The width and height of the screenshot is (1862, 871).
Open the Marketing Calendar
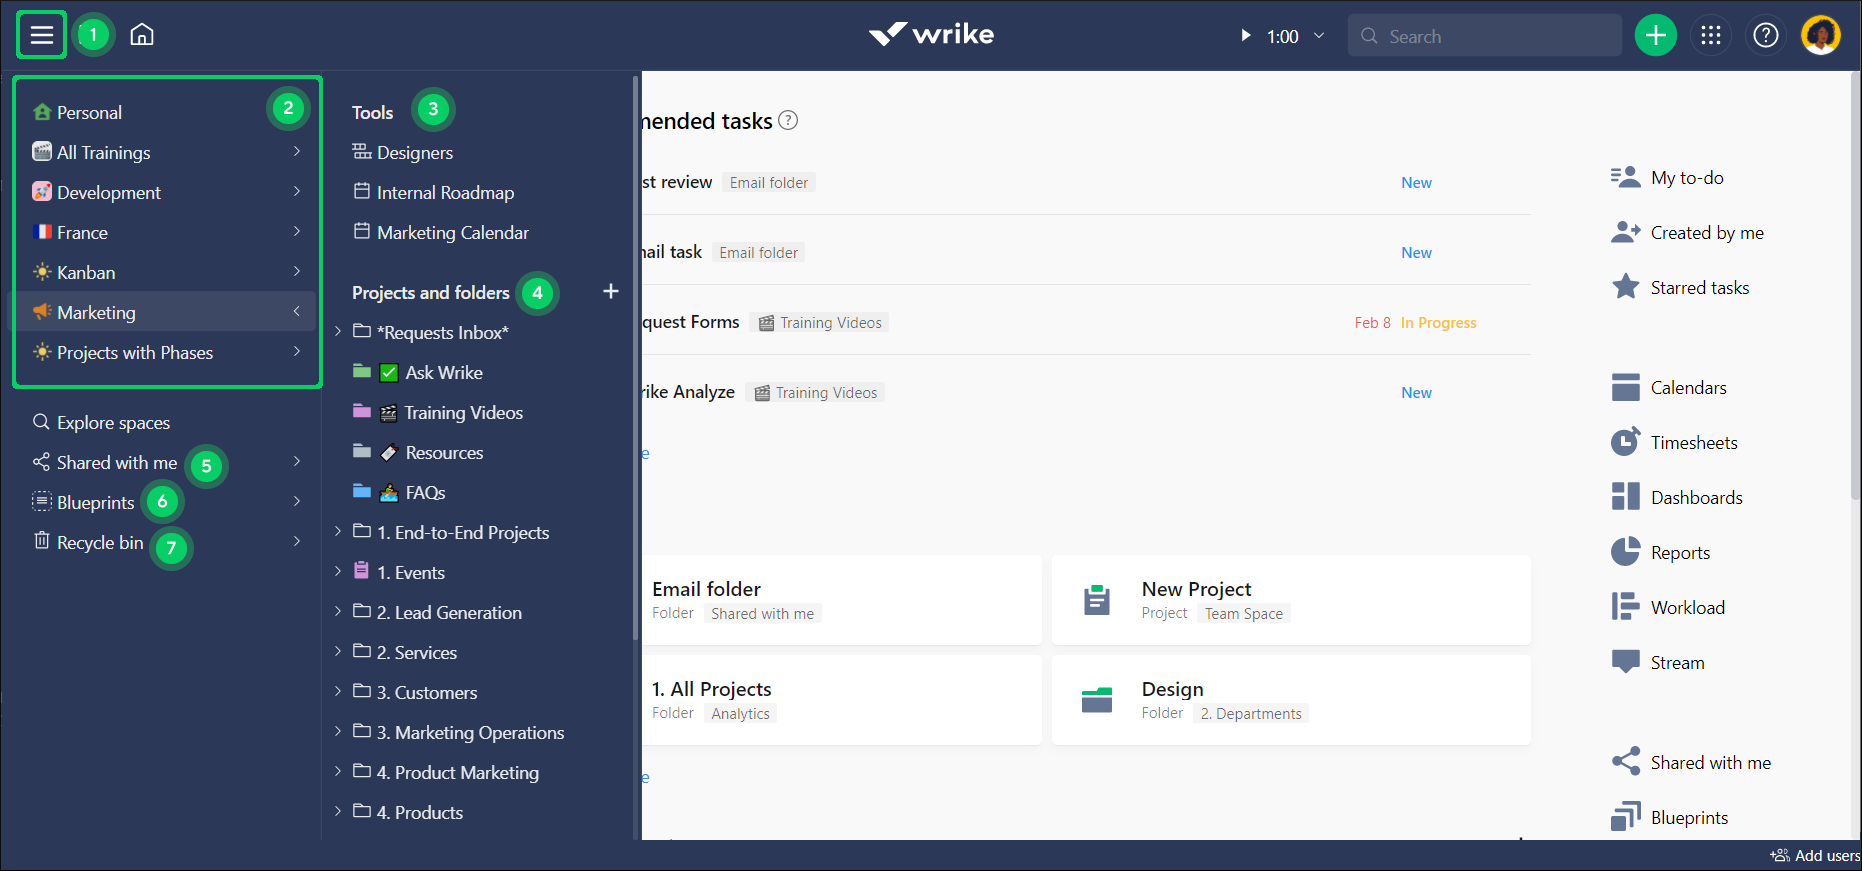(x=452, y=232)
